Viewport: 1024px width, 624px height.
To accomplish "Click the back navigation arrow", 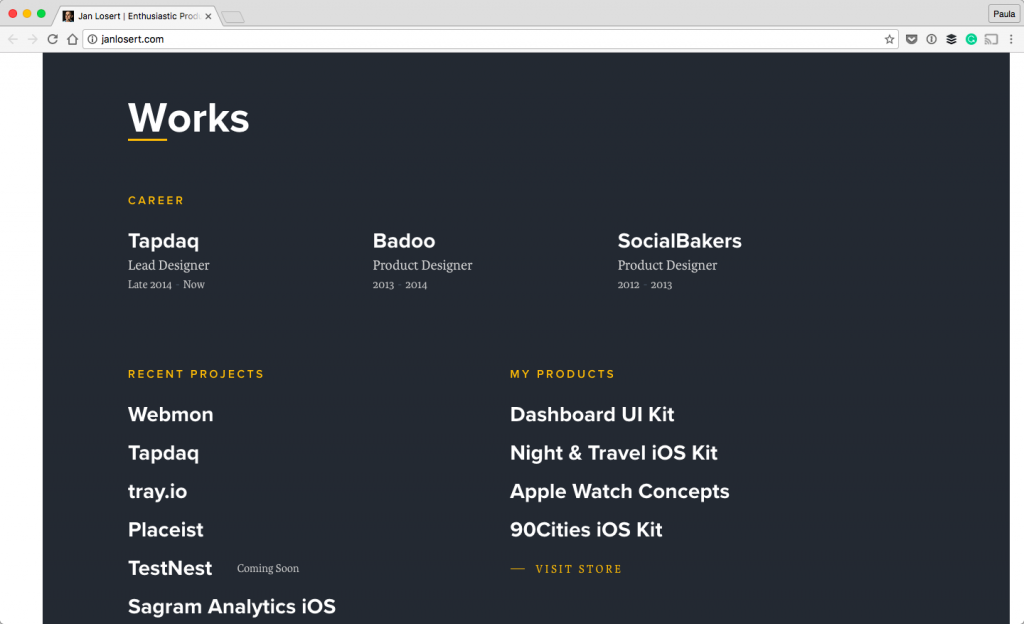I will coord(13,39).
